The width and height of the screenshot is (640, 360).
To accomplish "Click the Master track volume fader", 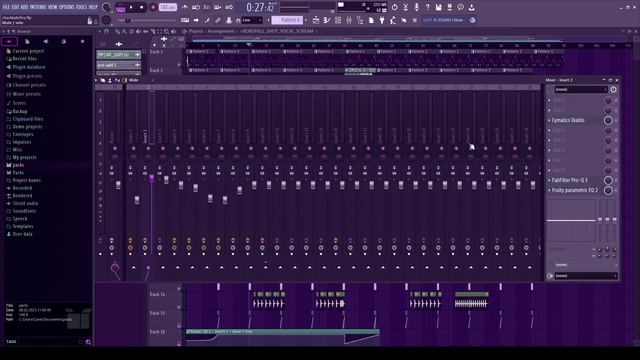I will [118, 185].
